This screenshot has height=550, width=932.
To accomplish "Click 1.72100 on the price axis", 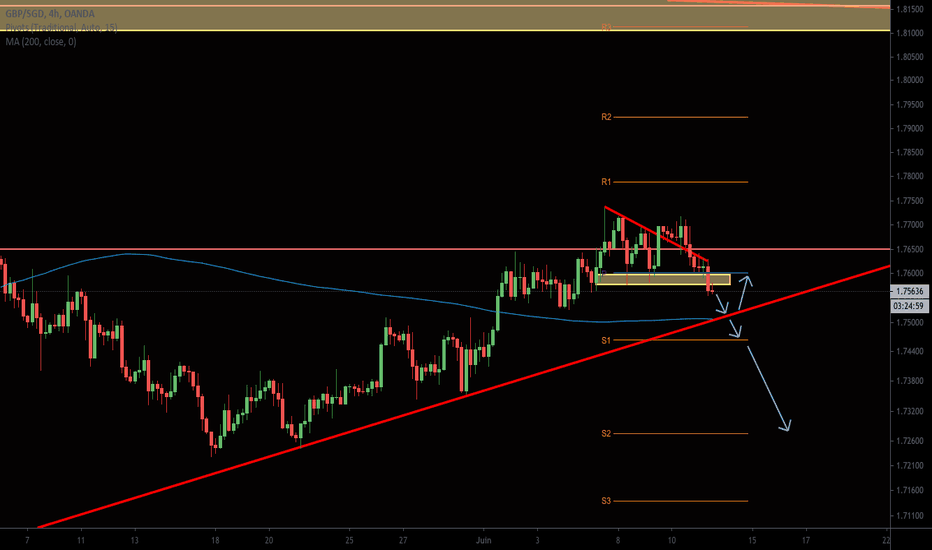I will pyautogui.click(x=909, y=466).
